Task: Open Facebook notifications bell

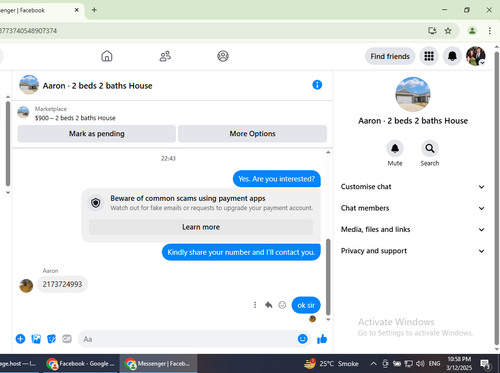Action: 452,56
